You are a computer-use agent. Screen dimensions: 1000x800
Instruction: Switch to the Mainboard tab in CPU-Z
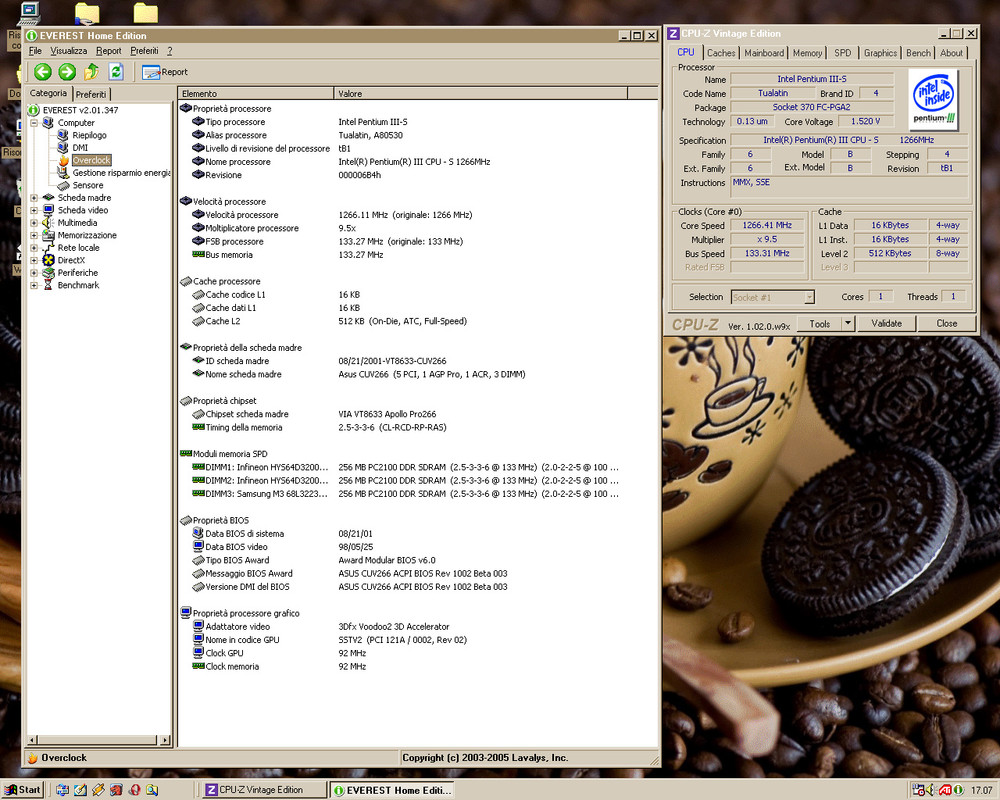pos(764,53)
